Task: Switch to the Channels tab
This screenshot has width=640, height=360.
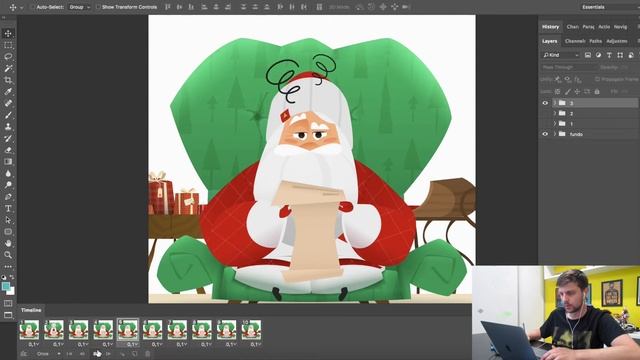Action: (575, 41)
